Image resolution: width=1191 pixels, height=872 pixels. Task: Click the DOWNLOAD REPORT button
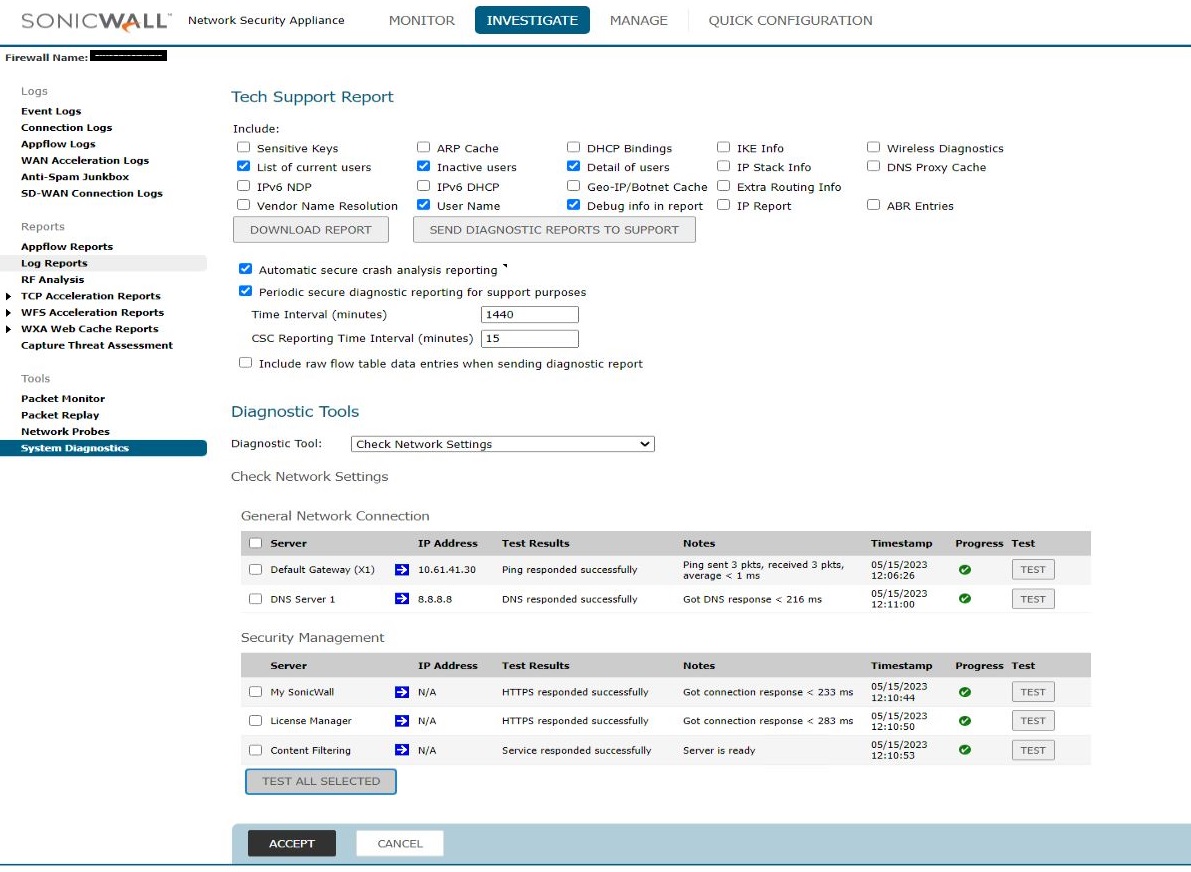[x=310, y=230]
